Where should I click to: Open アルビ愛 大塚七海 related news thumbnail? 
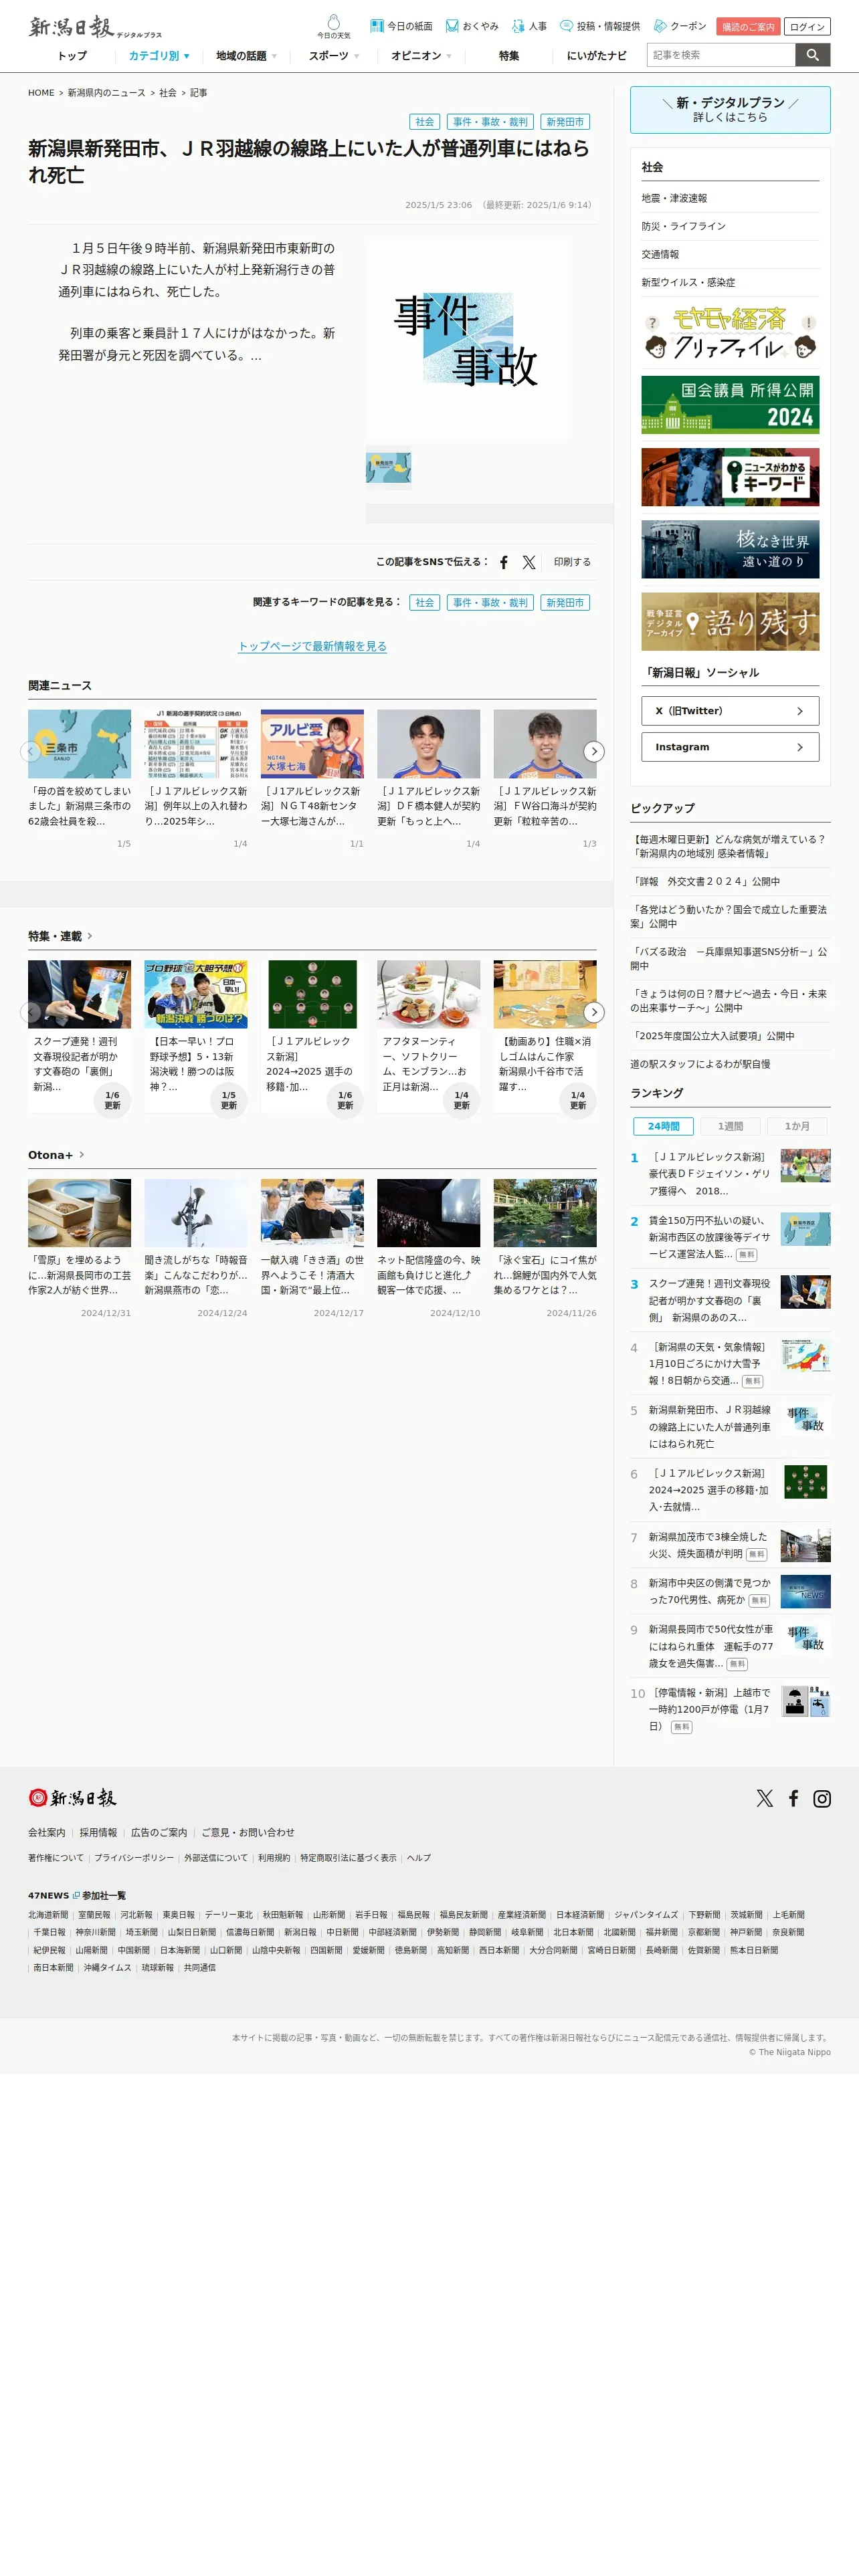pyautogui.click(x=312, y=744)
